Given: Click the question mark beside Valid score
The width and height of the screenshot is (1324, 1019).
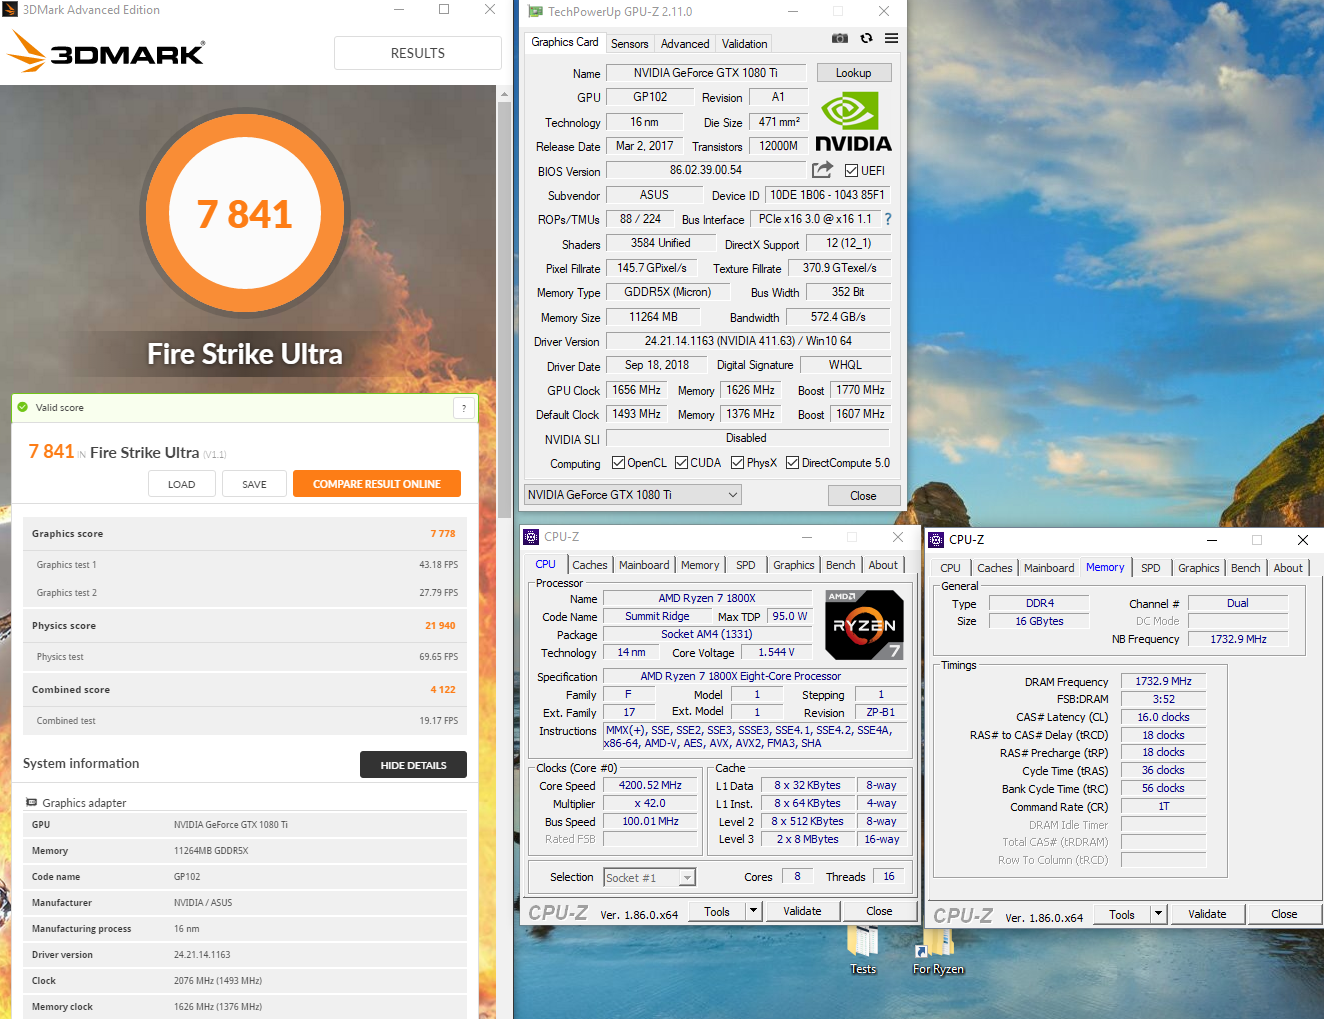Looking at the screenshot, I should click(463, 407).
